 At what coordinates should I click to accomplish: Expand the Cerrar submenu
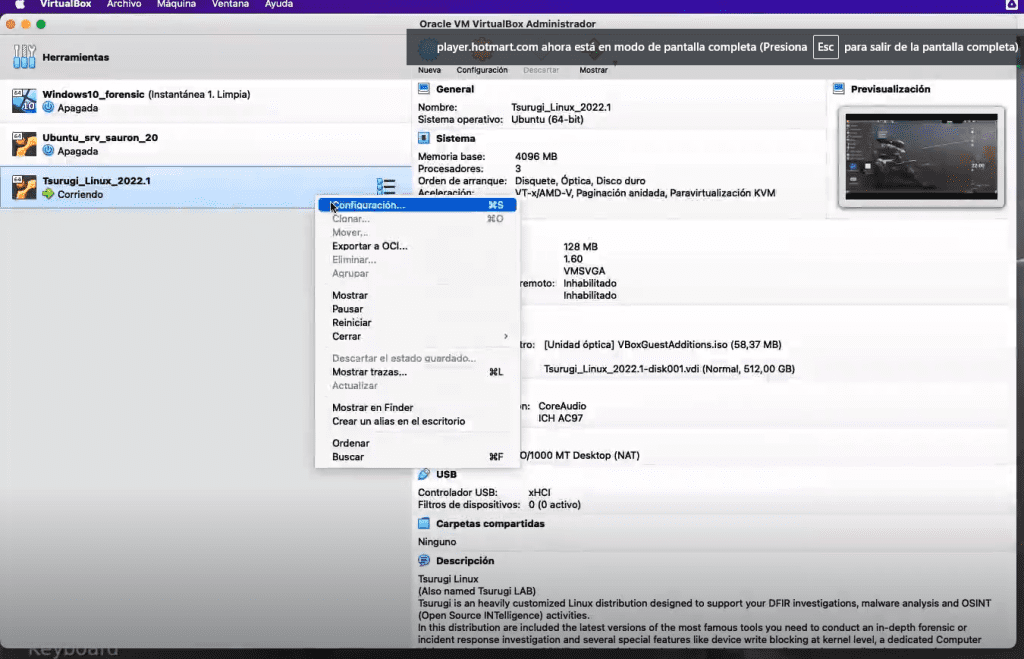click(417, 336)
